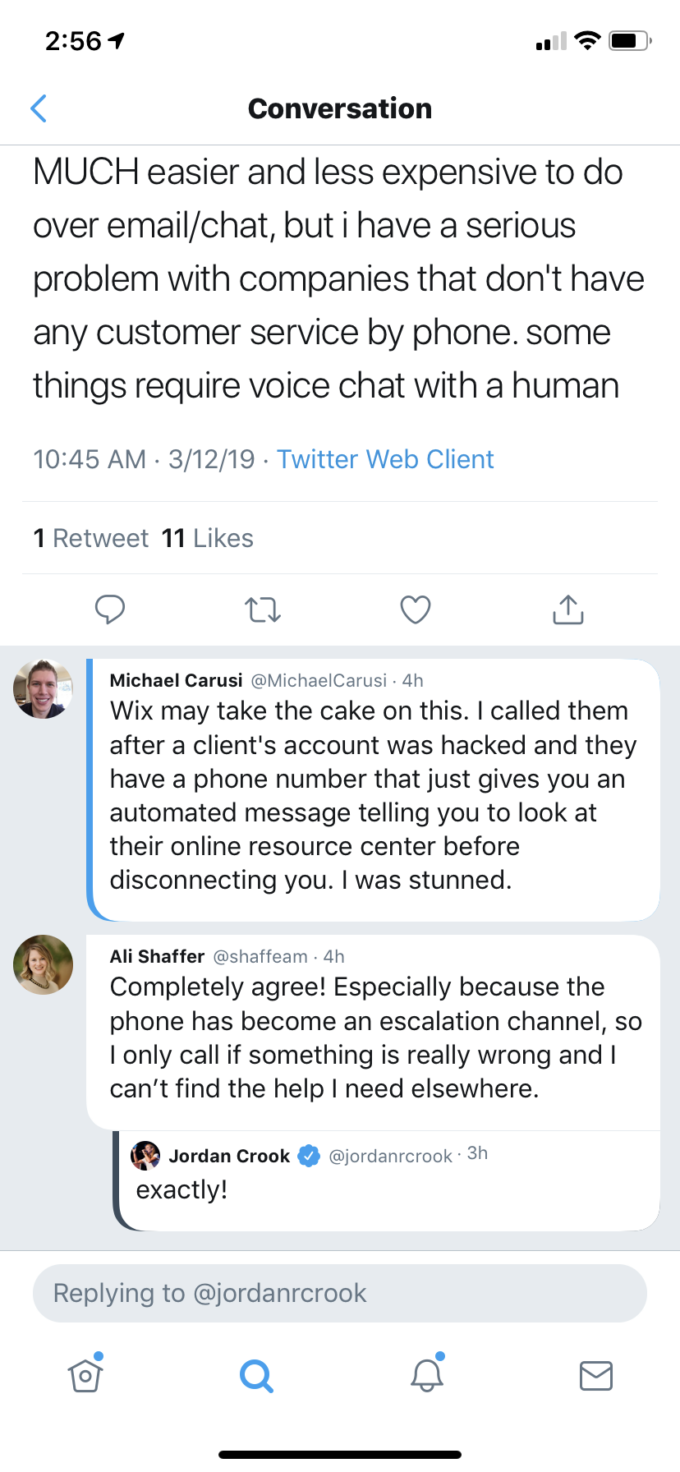Tap Jordan Crook's verified badge
Screen dimensions: 680x1472
310,1156
